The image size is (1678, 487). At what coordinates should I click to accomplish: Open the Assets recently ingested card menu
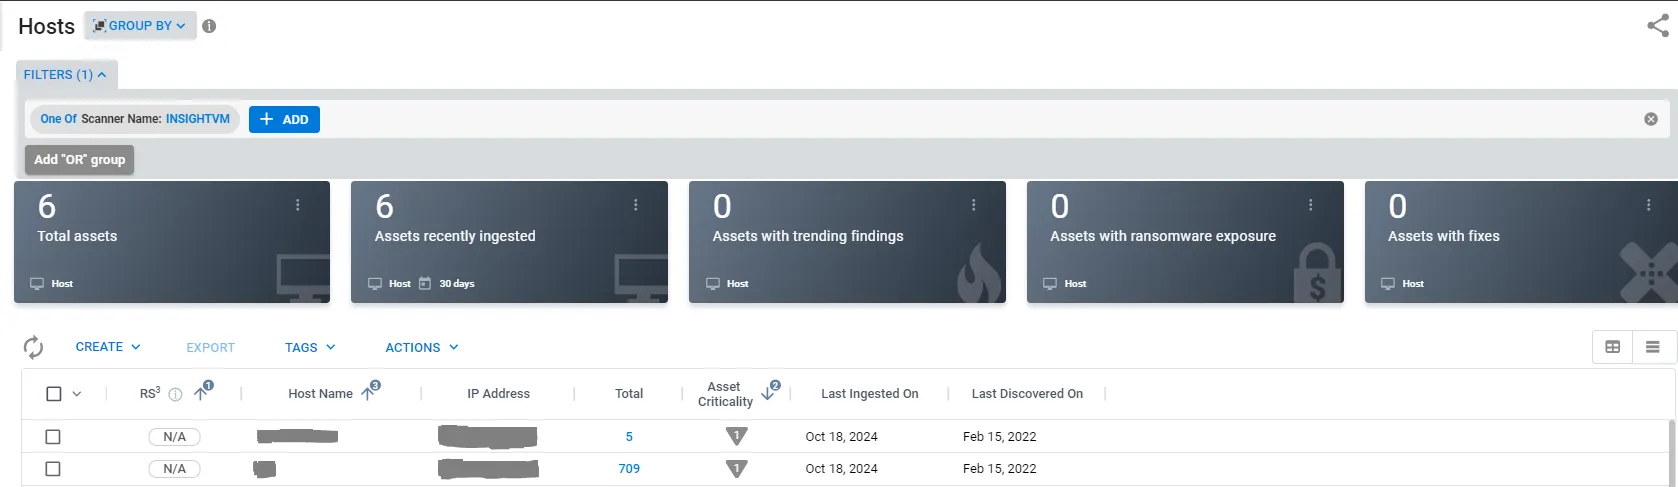pos(635,205)
